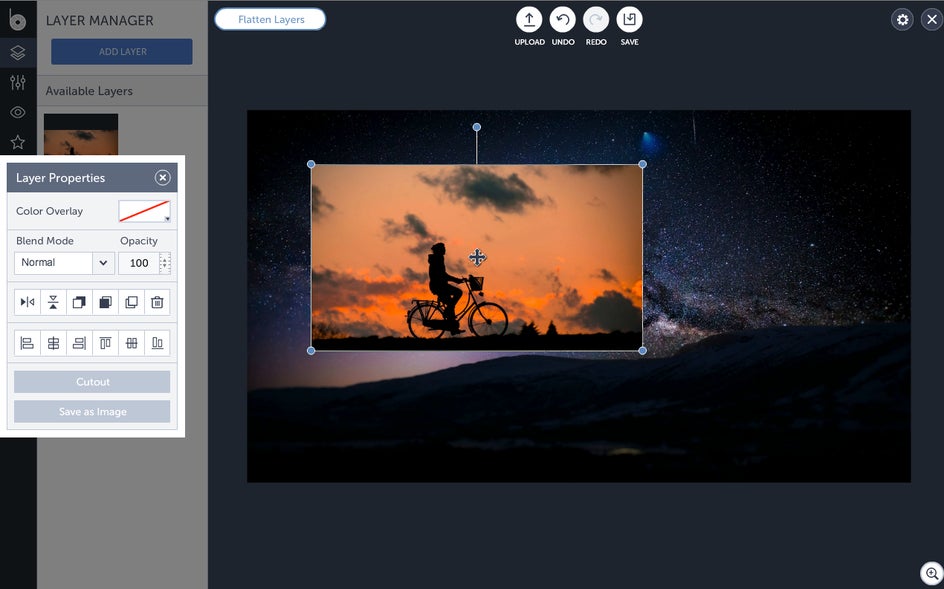This screenshot has width=944, height=589.
Task: Click Save as Image button
Action: point(92,412)
